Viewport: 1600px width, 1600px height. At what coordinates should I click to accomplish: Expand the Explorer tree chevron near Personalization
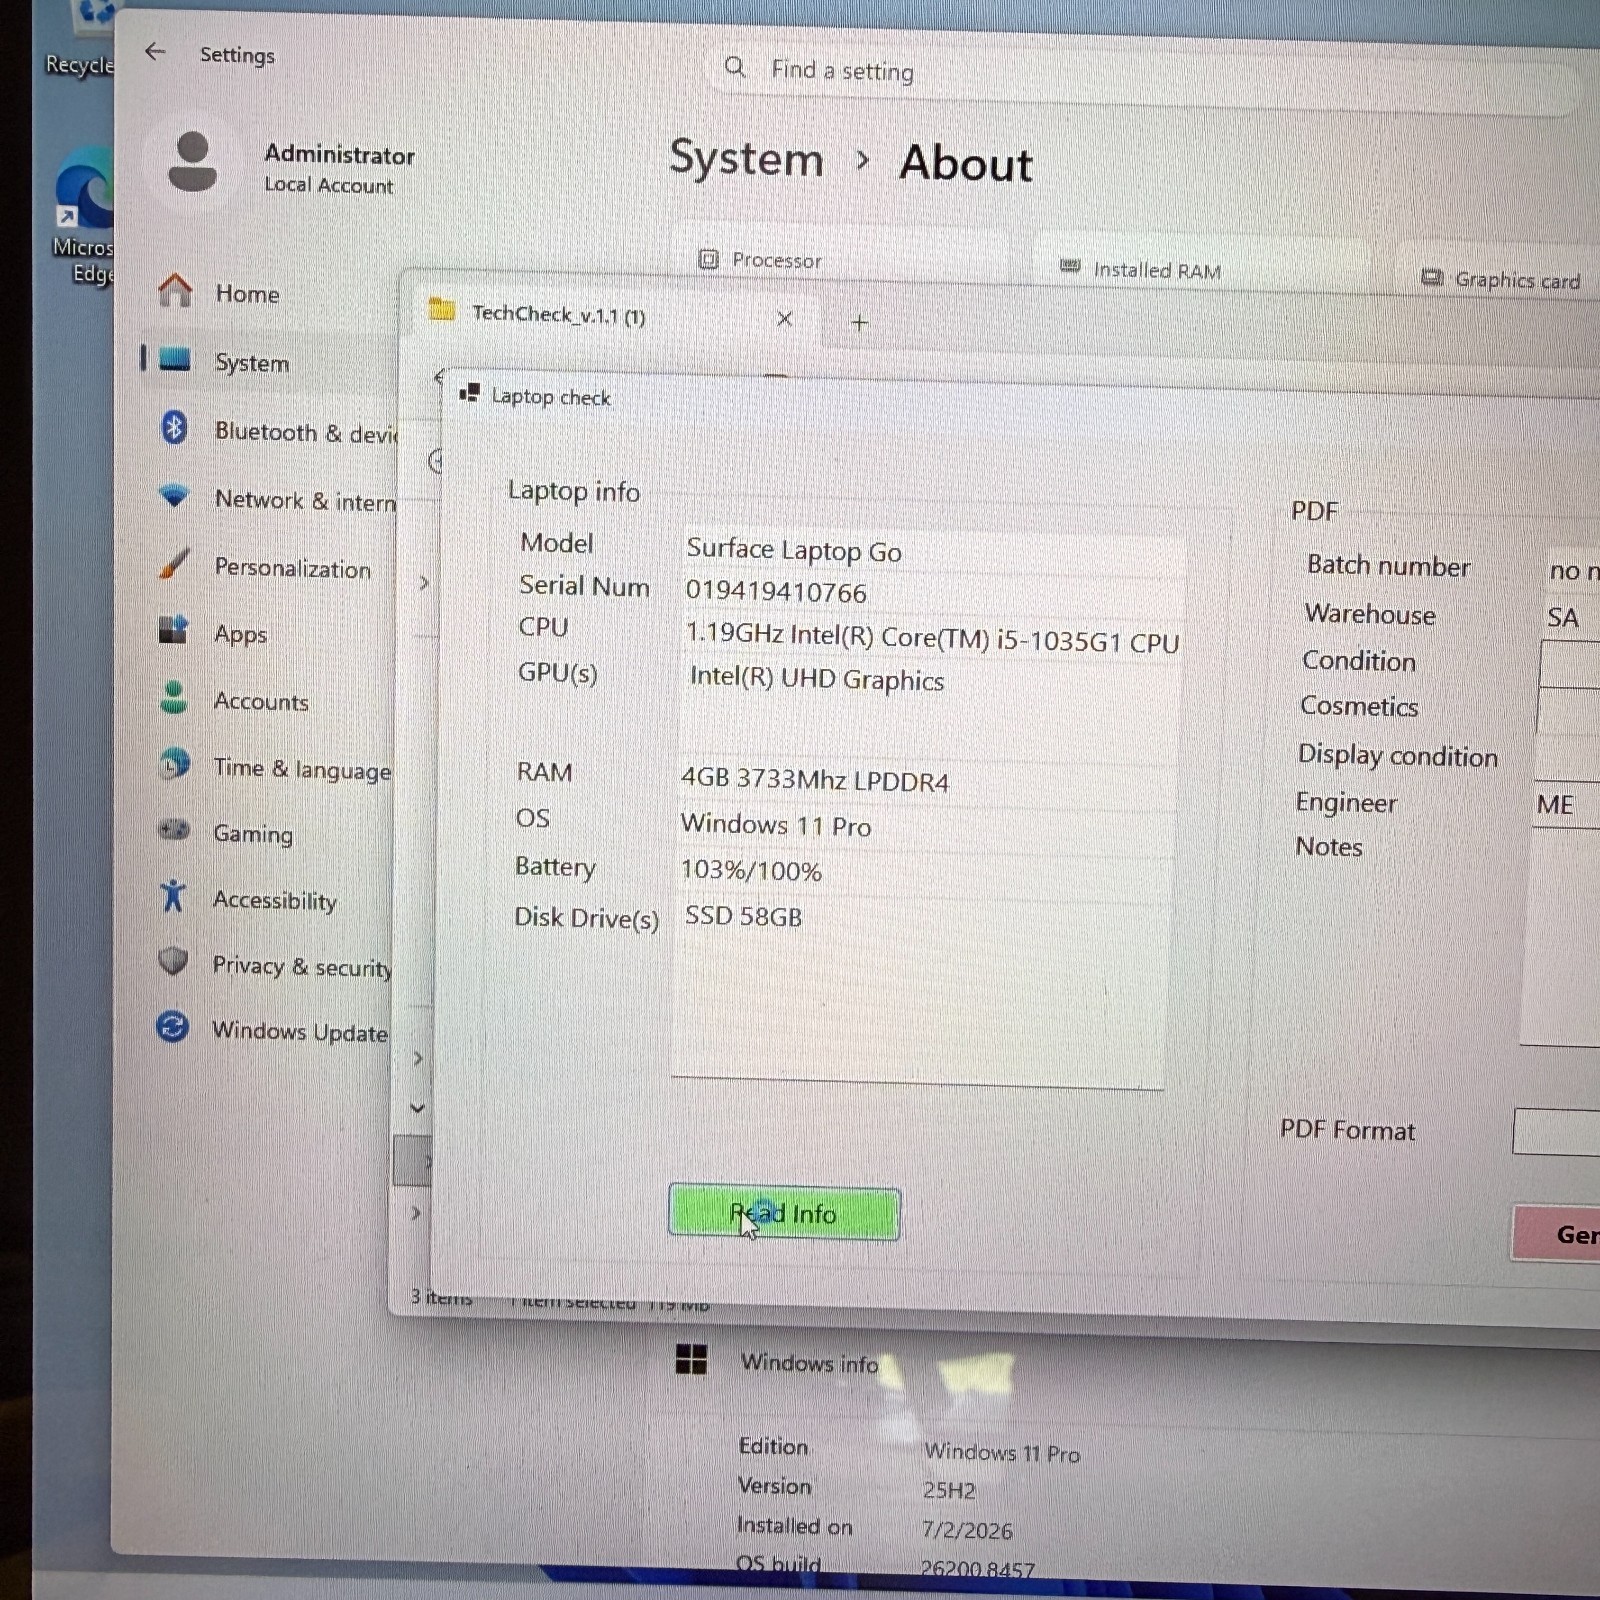pyautogui.click(x=424, y=582)
